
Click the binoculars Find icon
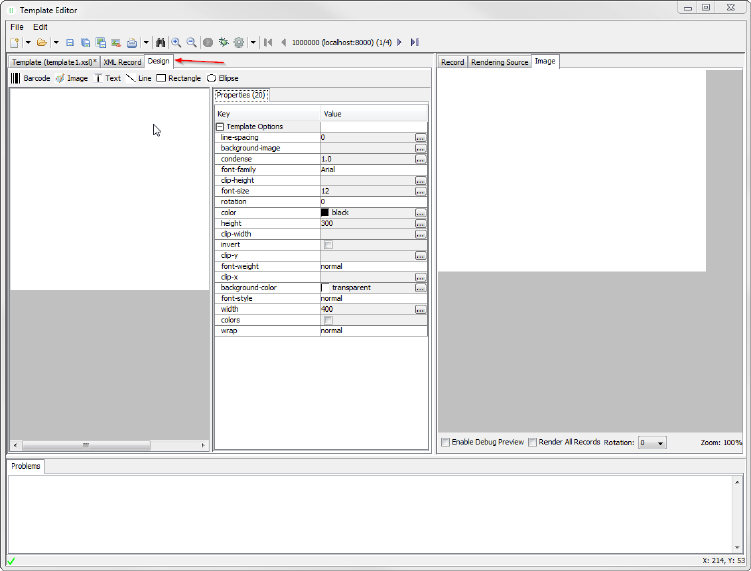[x=160, y=43]
